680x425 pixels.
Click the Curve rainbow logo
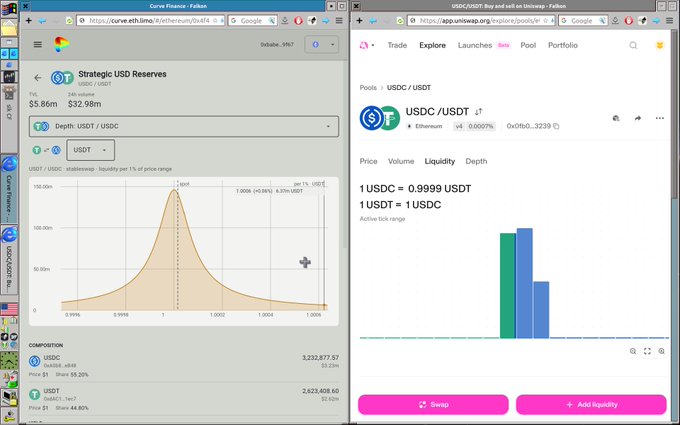point(61,44)
